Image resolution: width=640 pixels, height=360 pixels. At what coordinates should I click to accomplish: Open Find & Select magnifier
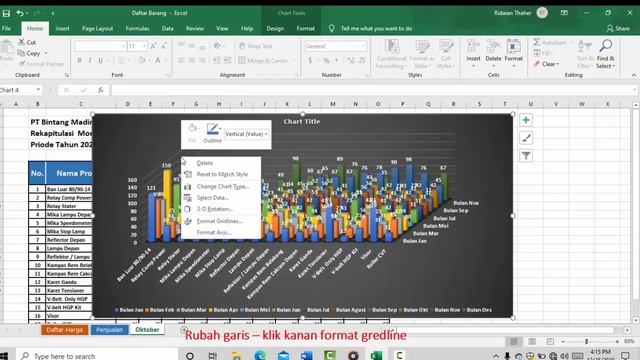point(606,46)
